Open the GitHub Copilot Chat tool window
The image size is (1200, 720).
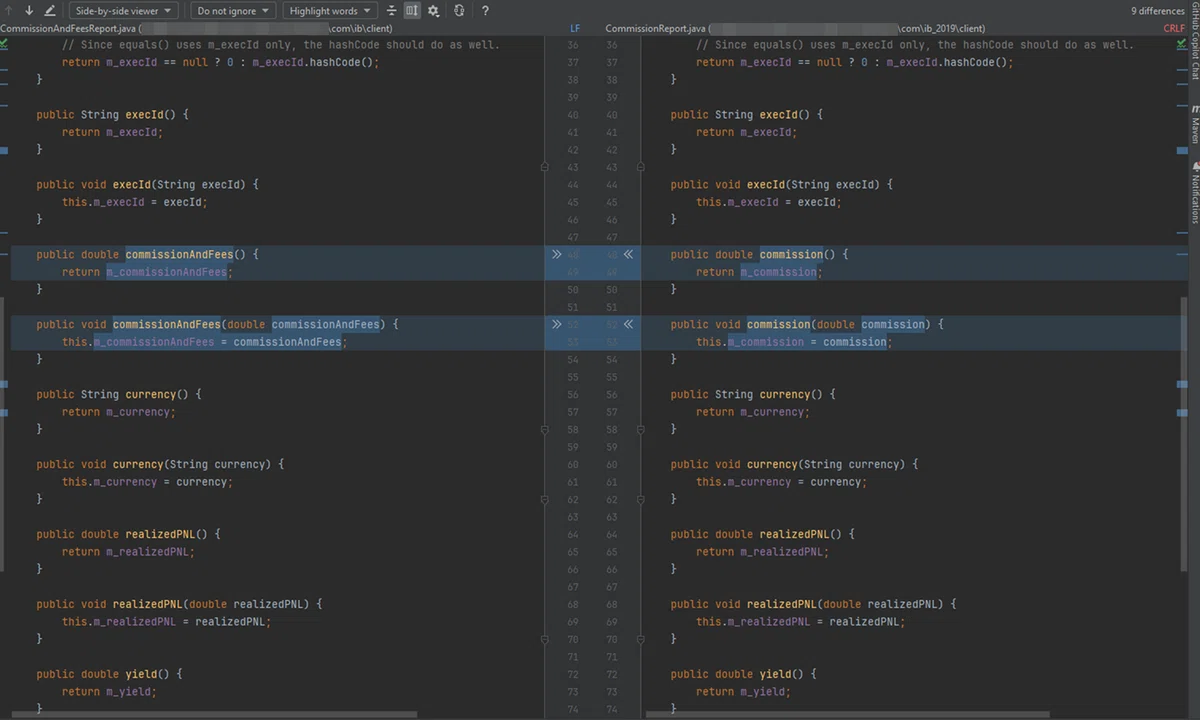coord(1194,41)
